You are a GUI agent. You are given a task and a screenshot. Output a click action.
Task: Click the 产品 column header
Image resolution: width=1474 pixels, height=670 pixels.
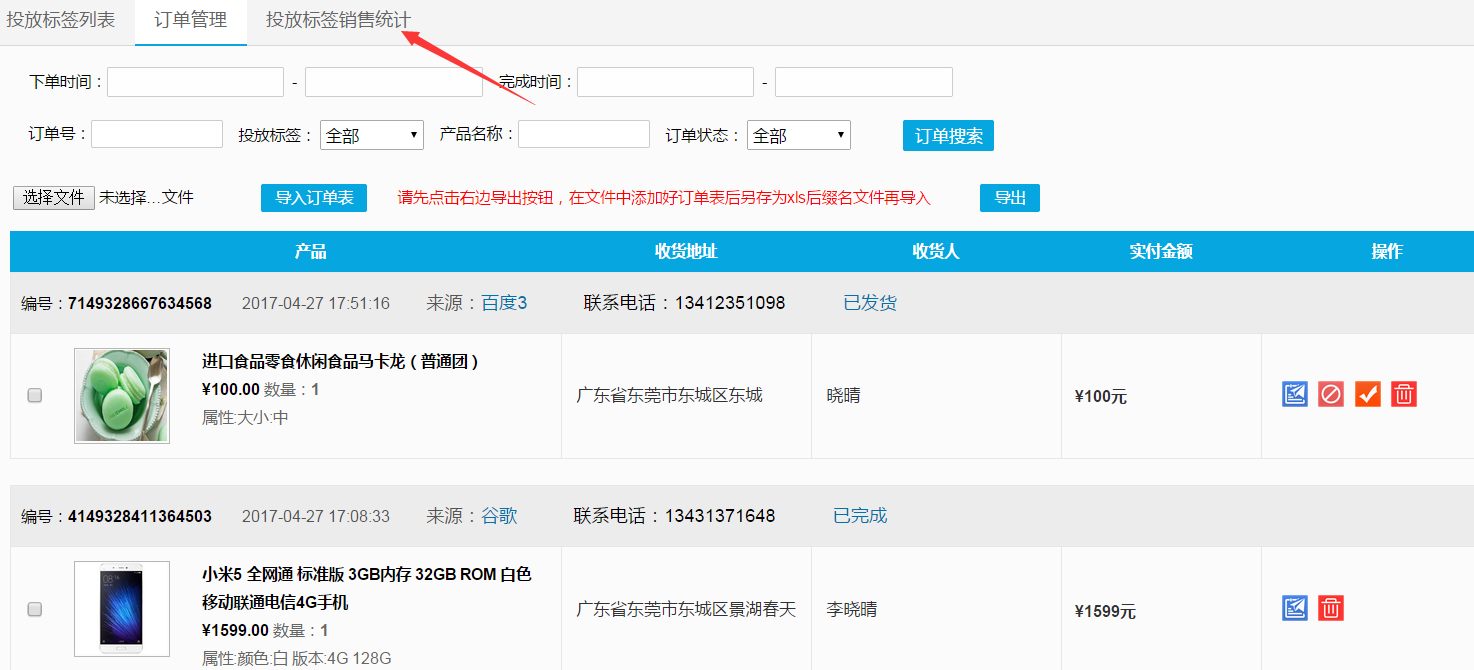[311, 252]
